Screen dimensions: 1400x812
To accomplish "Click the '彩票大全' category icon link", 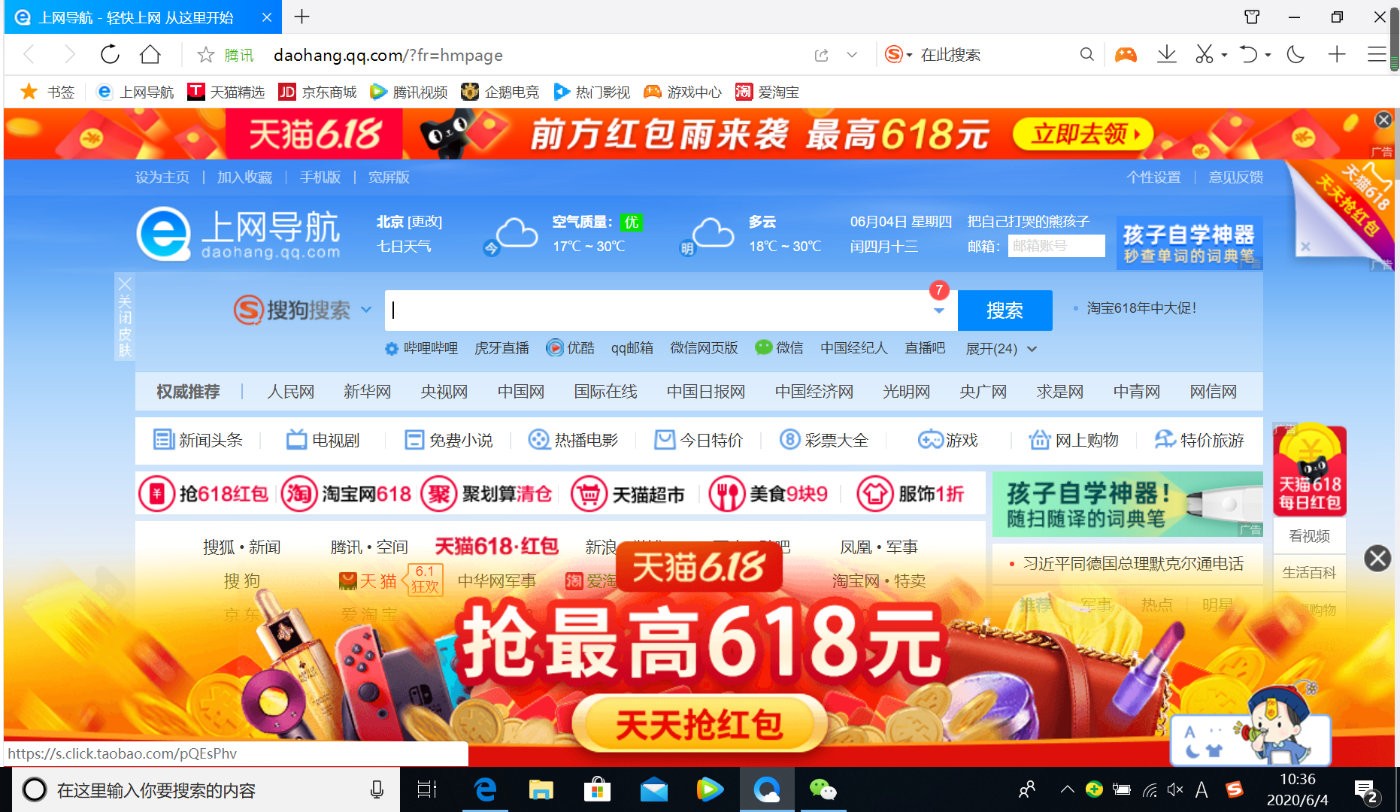I will pos(825,440).
